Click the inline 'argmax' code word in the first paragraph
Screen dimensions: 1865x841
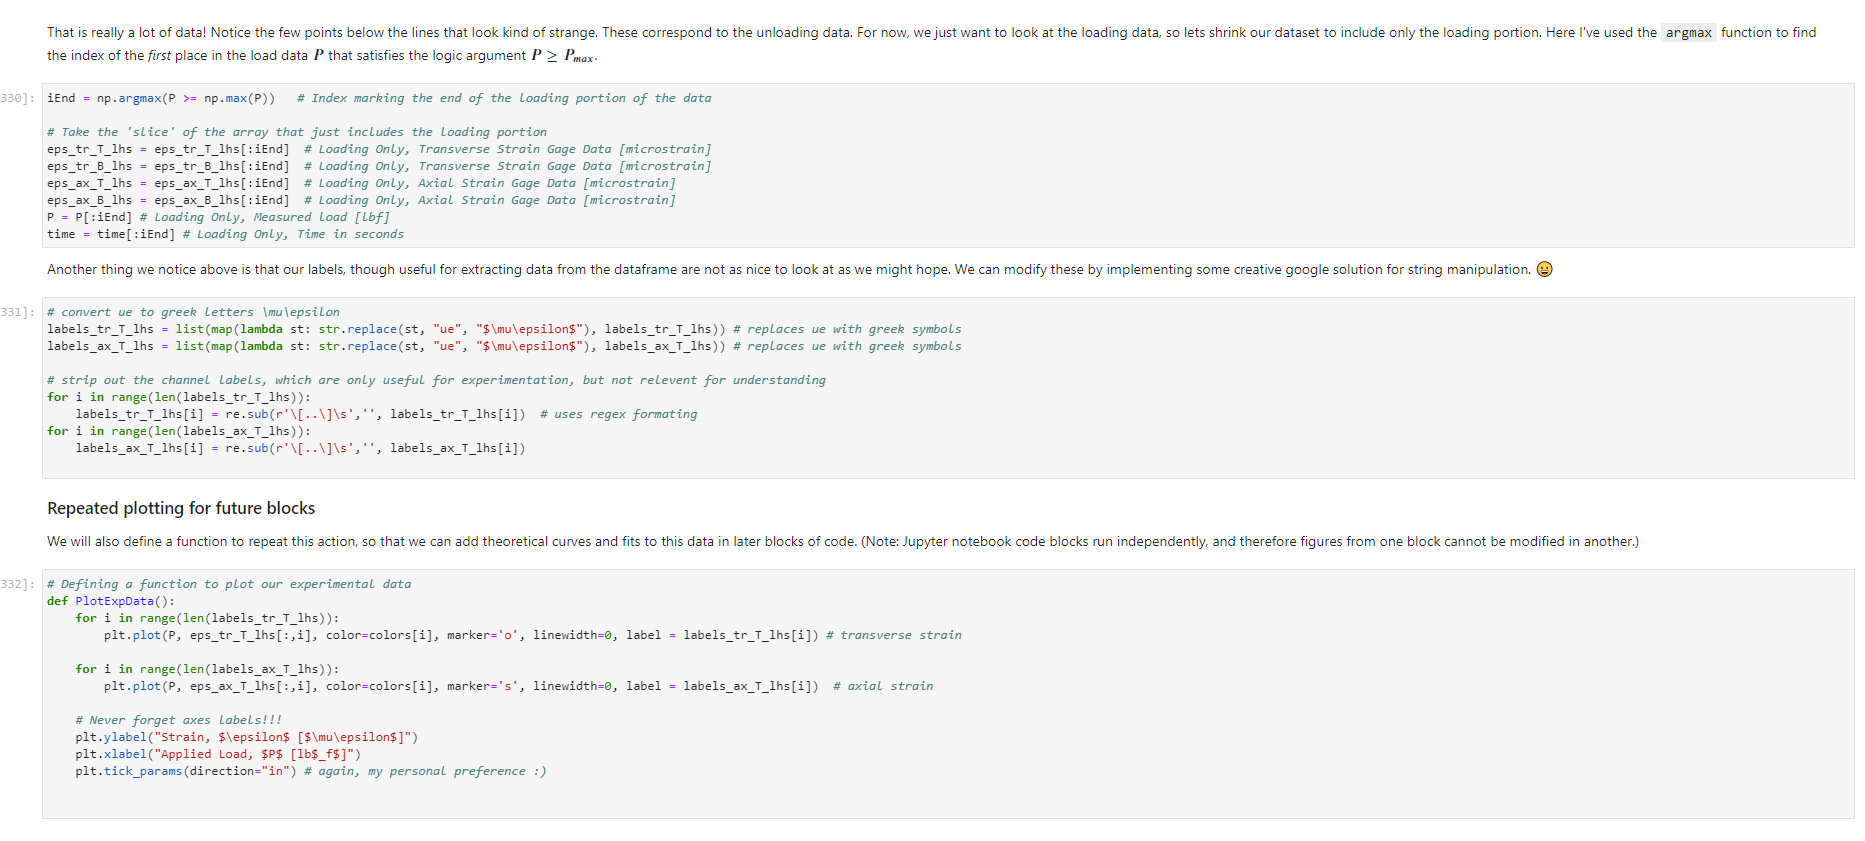click(x=1688, y=32)
